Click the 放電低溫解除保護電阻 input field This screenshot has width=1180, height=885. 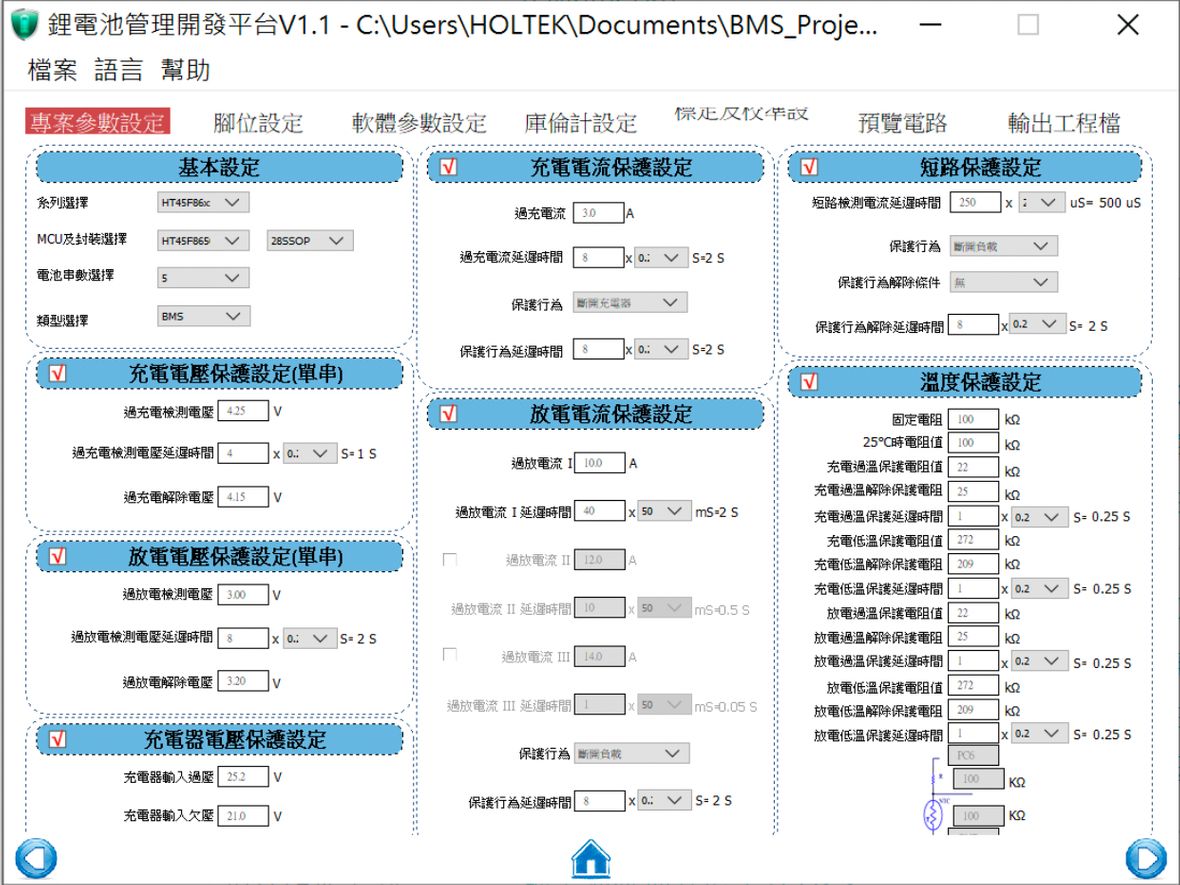pos(973,710)
